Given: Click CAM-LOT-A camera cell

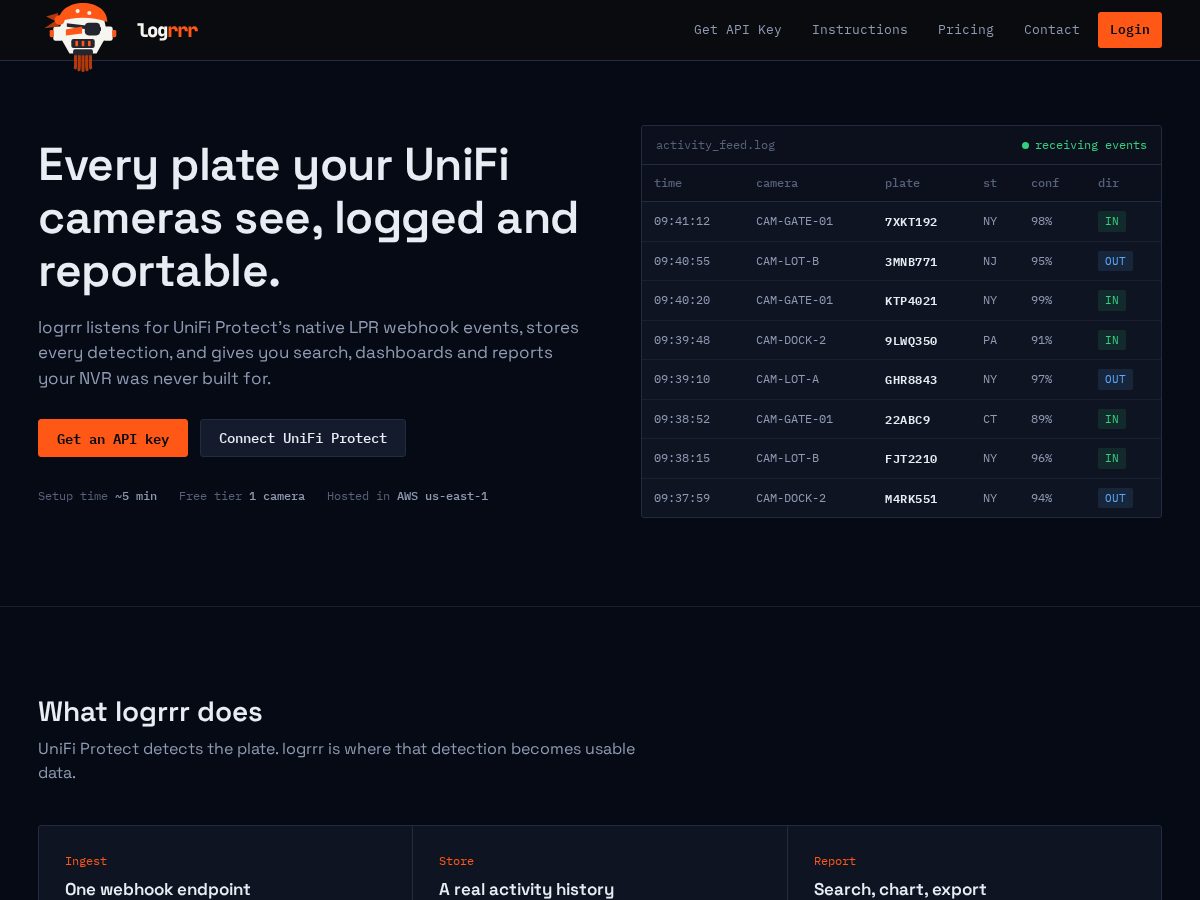Looking at the screenshot, I should coord(787,379).
